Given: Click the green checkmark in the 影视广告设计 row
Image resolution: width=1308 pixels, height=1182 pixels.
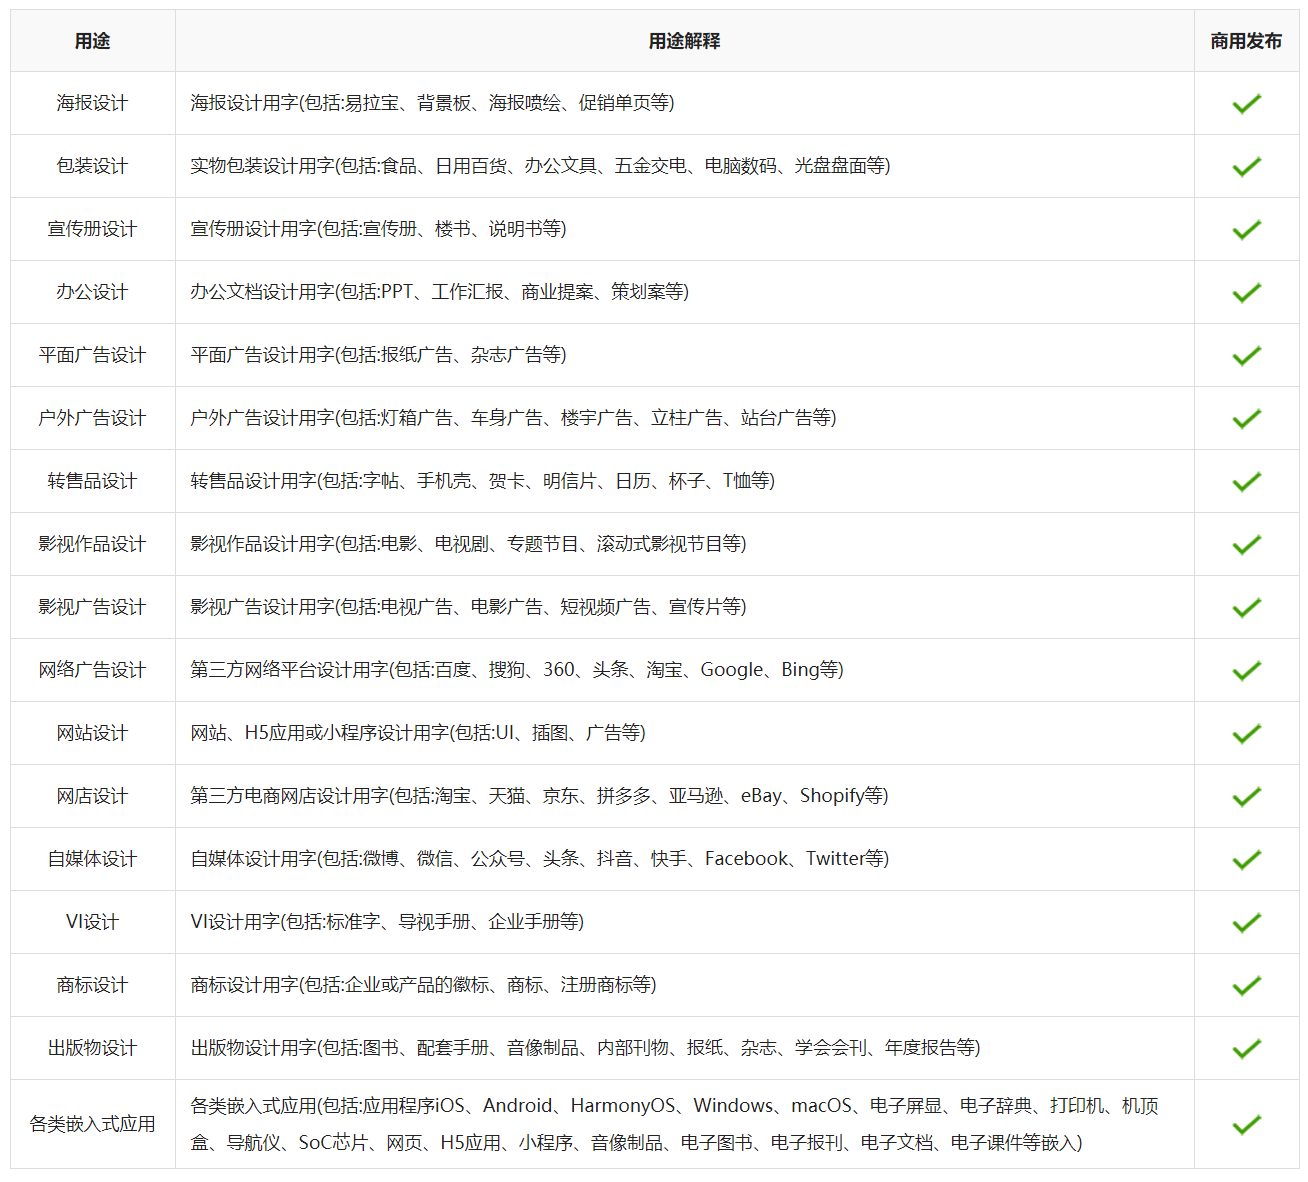Looking at the screenshot, I should coord(1246,608).
